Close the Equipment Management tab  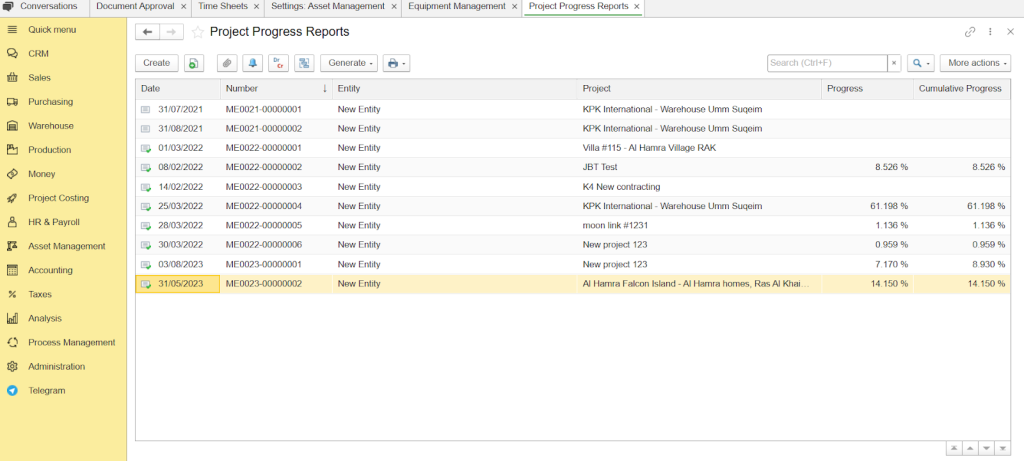515,6
